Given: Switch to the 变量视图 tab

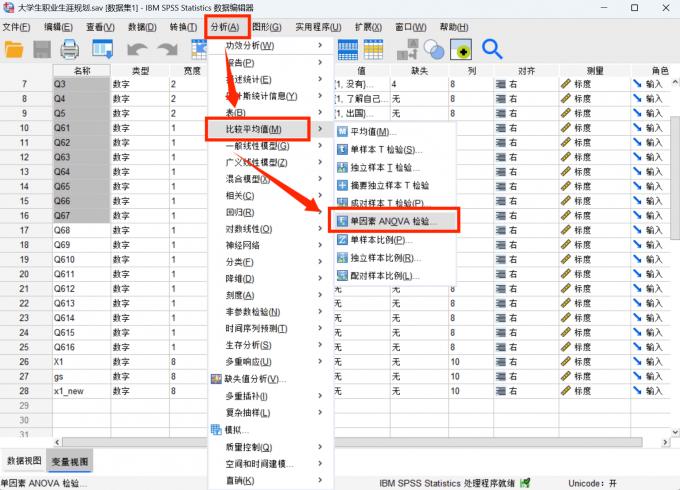Looking at the screenshot, I should (70, 462).
